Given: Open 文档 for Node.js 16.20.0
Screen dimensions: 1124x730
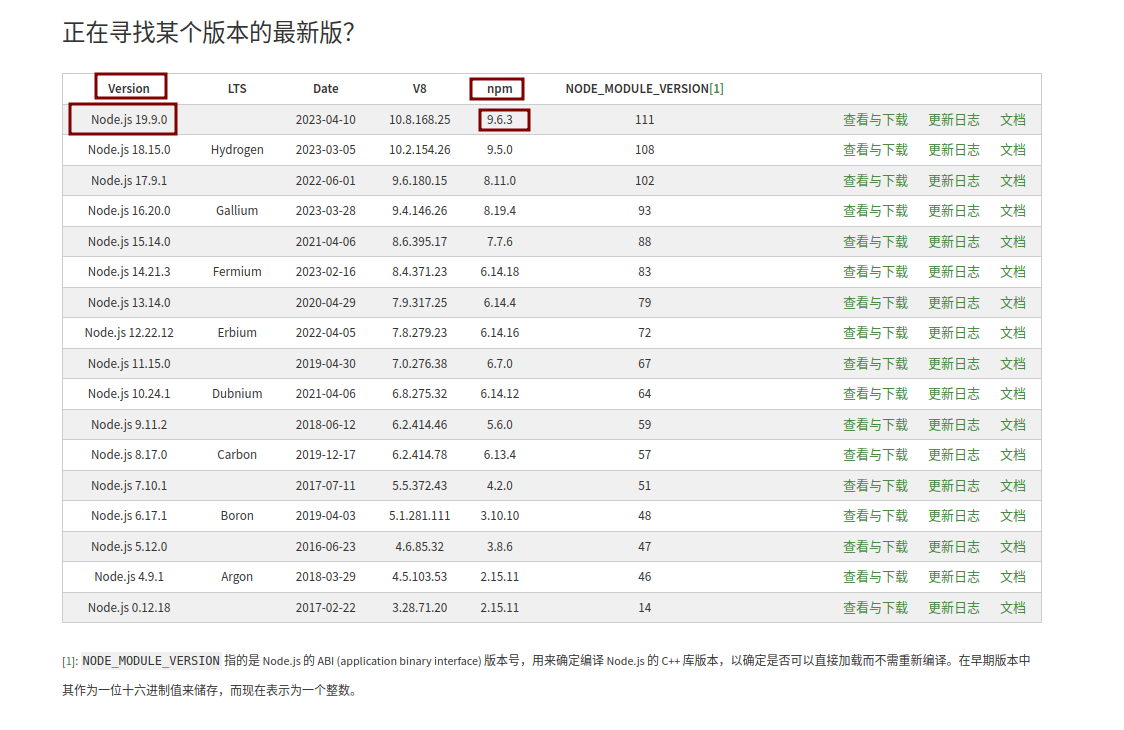Looking at the screenshot, I should point(1013,211).
